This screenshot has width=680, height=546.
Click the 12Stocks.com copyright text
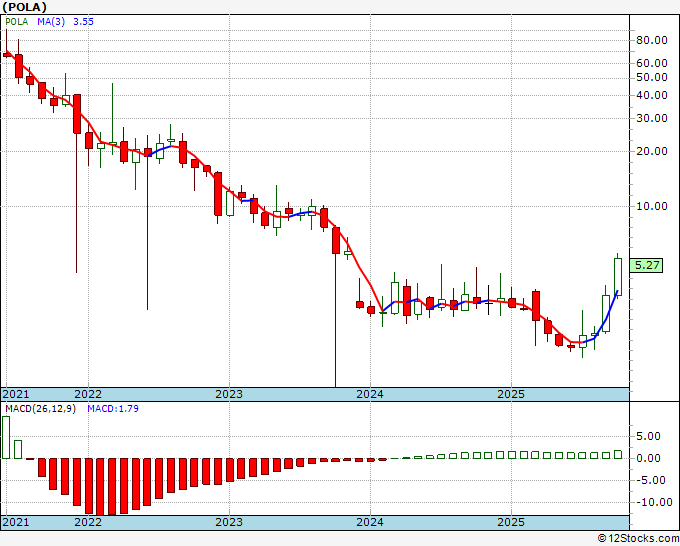pyautogui.click(x=638, y=538)
